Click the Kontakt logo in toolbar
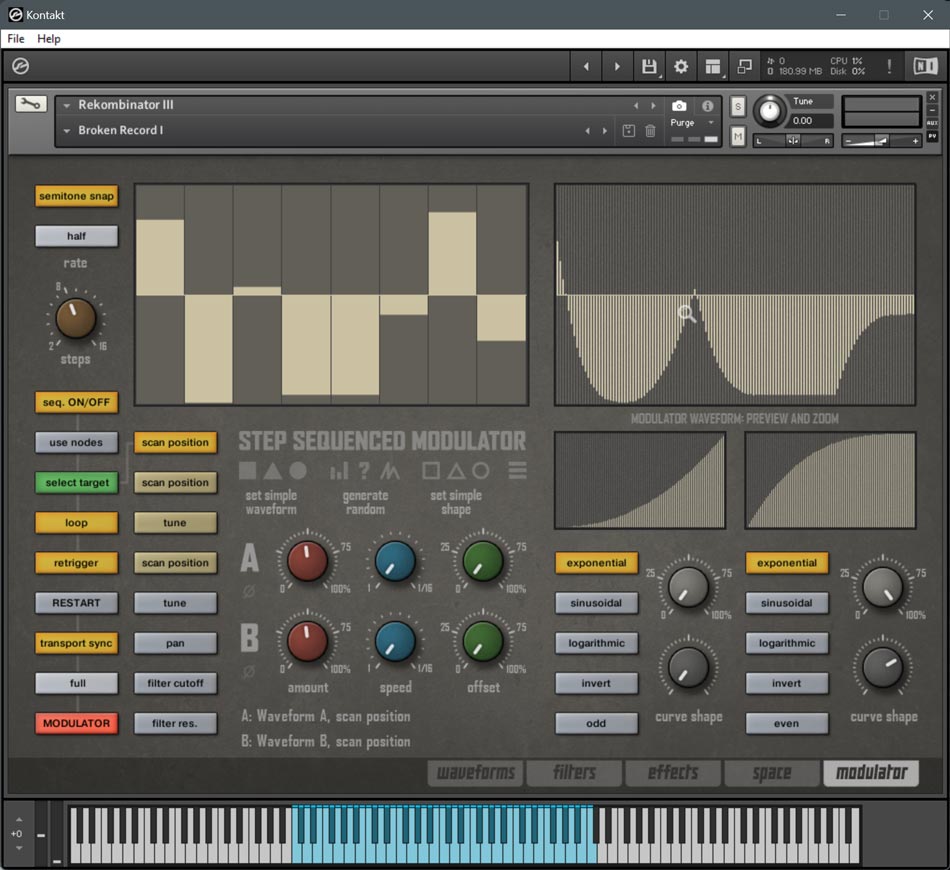 [21, 66]
